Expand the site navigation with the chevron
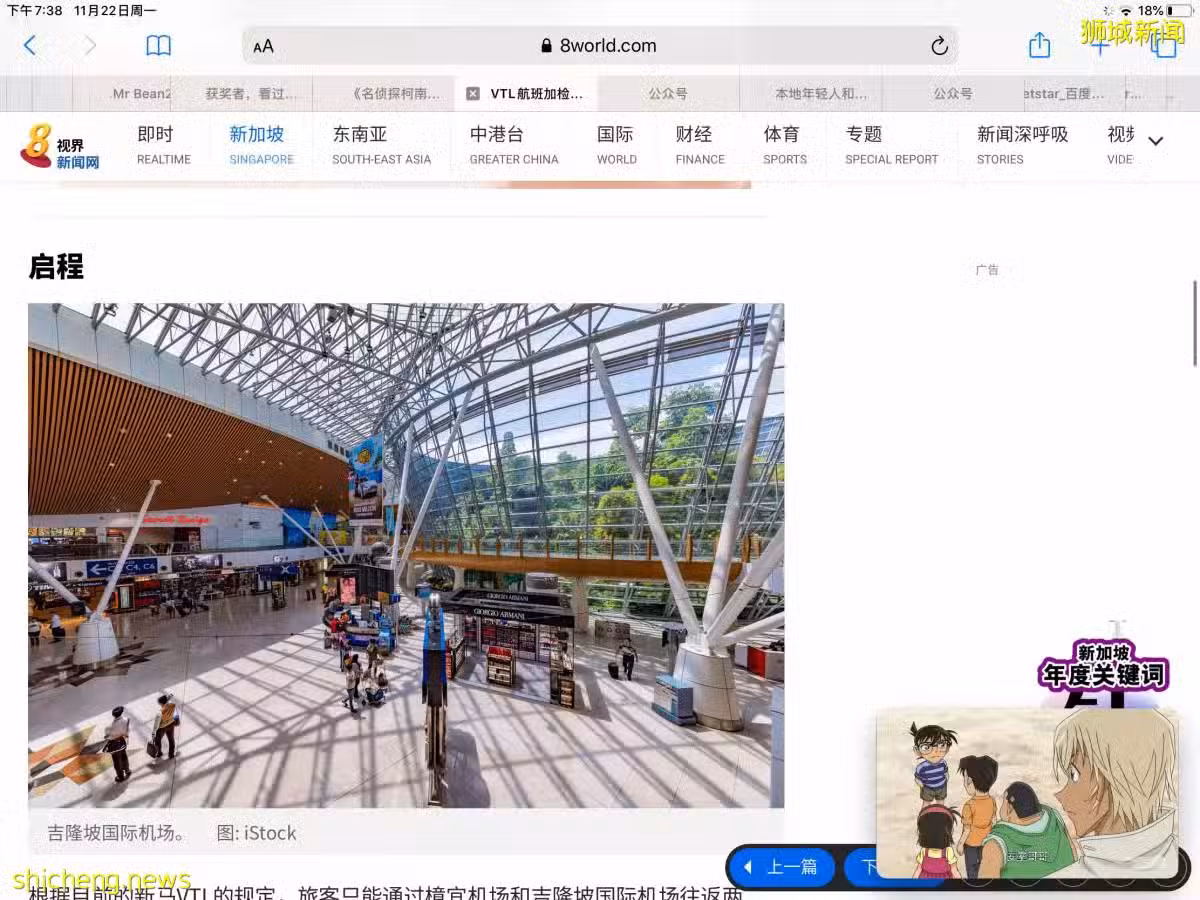This screenshot has height=900, width=1200. 1156,141
